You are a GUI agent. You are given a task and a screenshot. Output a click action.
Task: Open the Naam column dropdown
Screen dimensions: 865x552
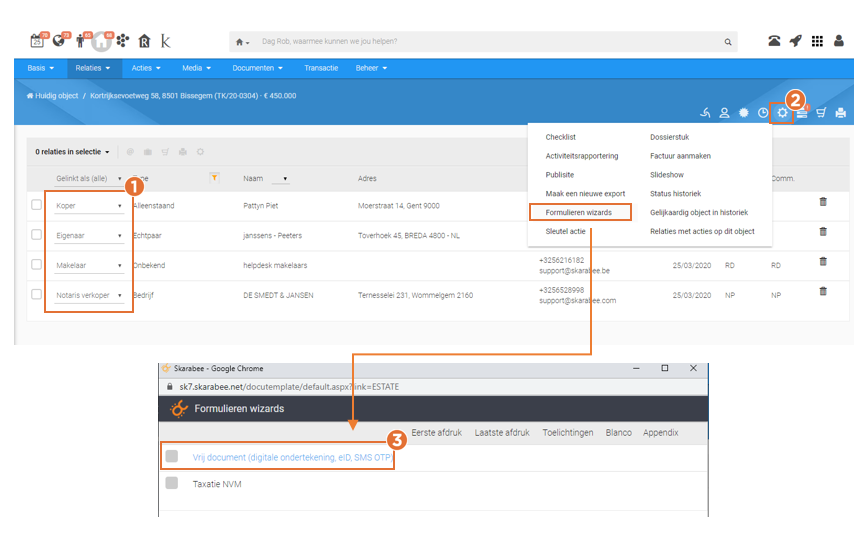(x=280, y=179)
